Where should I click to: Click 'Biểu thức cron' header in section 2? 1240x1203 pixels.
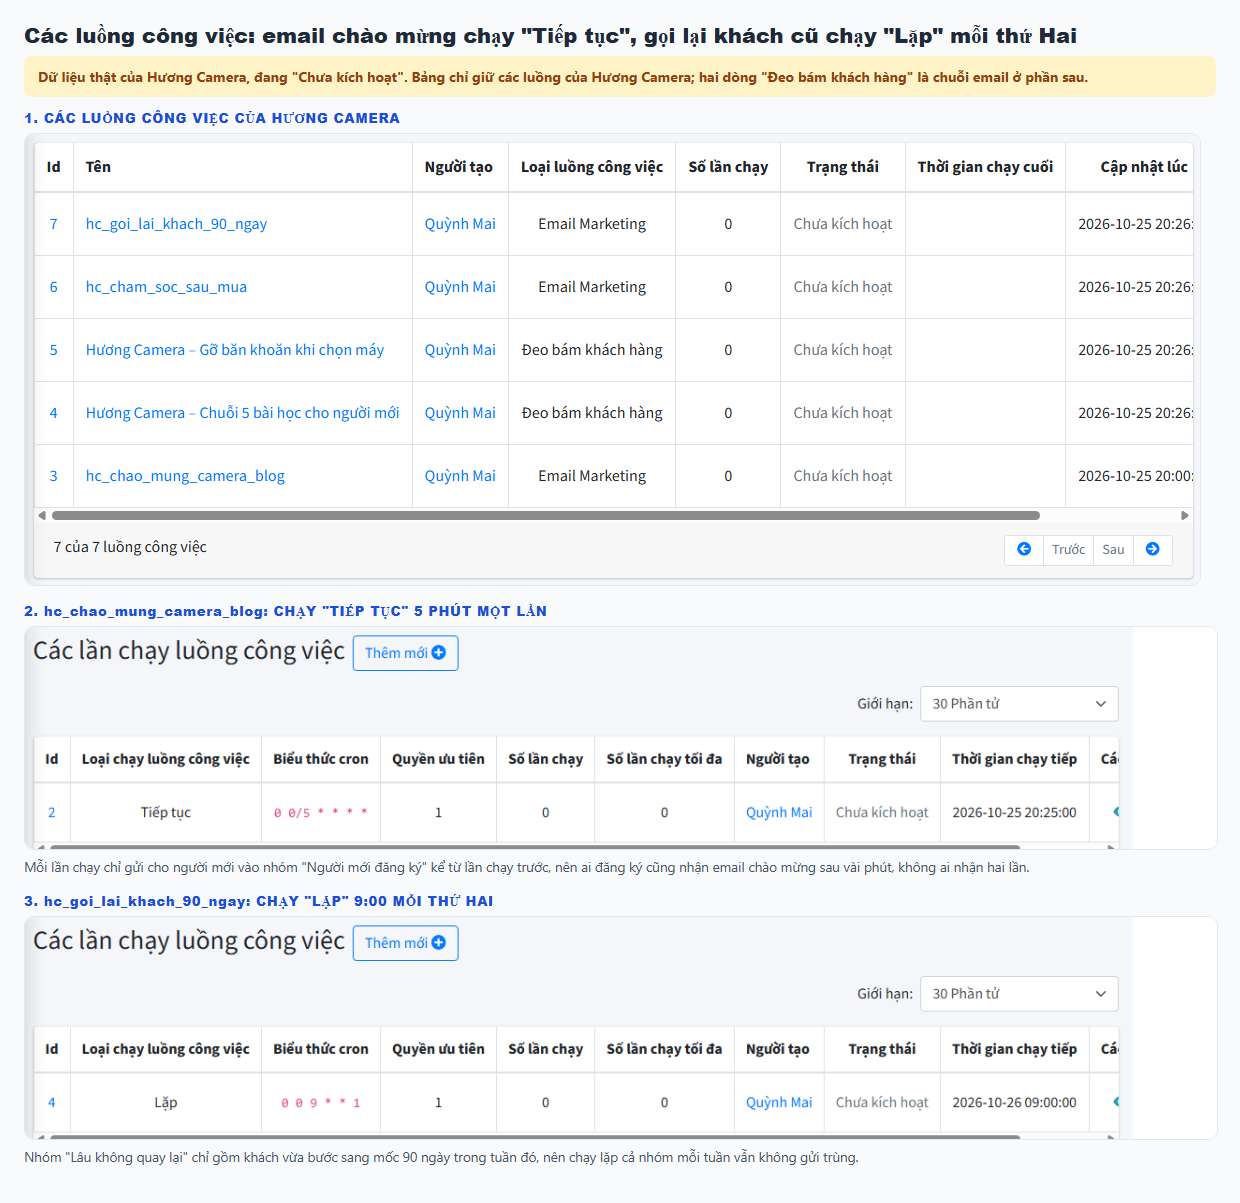pos(321,759)
